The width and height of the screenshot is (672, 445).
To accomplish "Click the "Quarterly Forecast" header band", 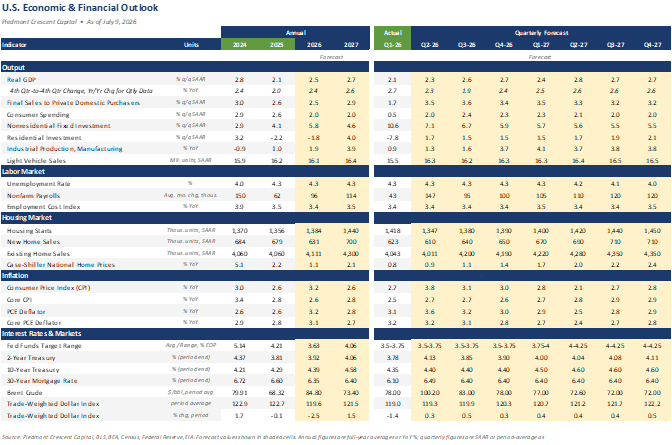I will tap(541, 33).
